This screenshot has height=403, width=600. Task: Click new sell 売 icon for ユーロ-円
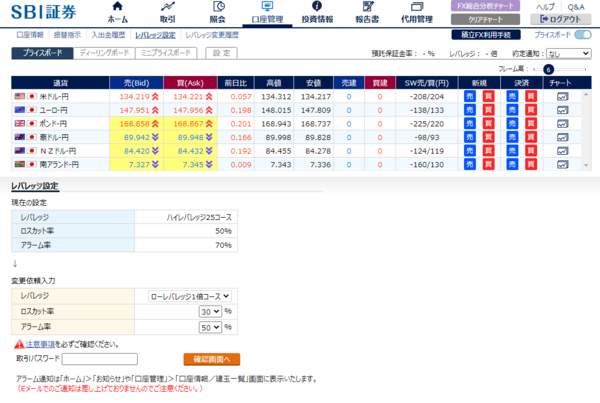coord(470,110)
